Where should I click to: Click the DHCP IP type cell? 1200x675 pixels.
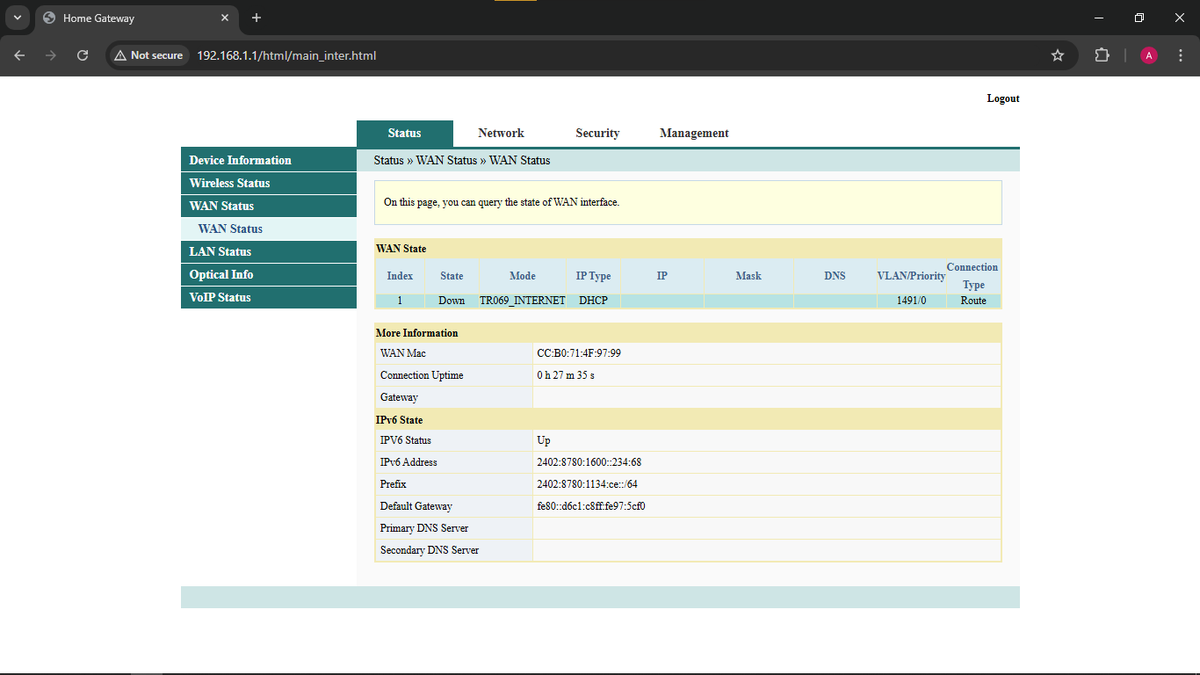click(594, 300)
